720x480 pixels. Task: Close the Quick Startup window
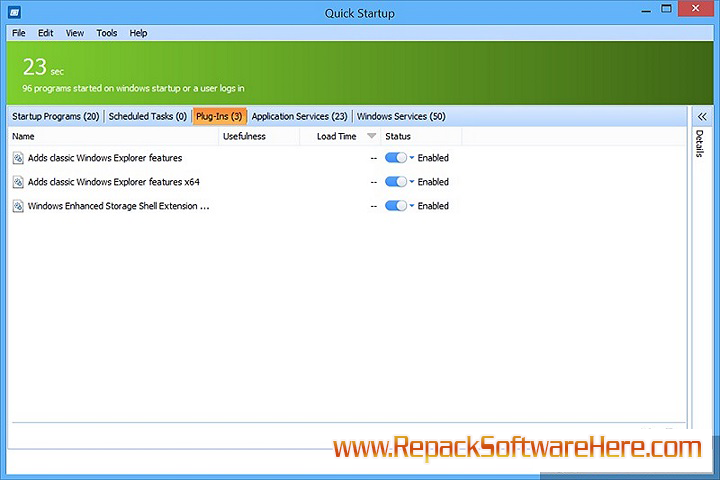(x=695, y=8)
